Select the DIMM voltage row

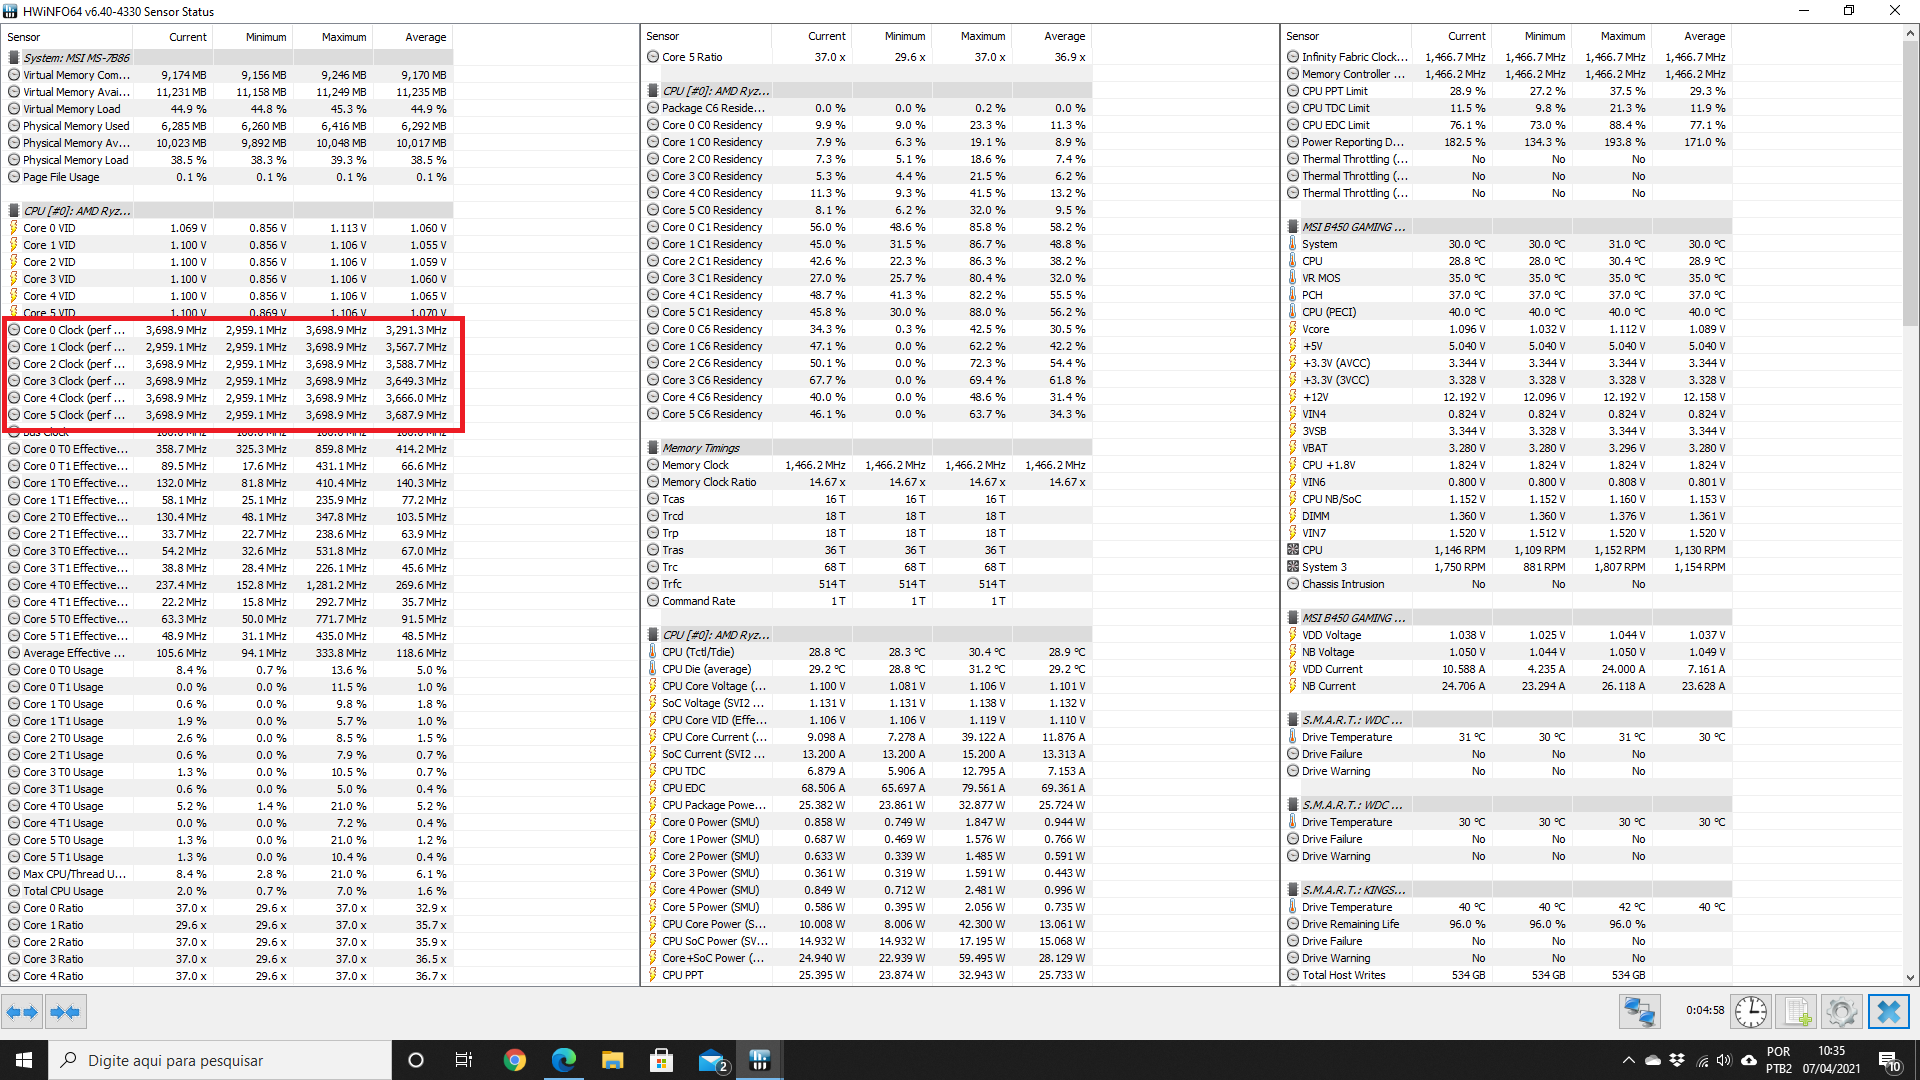(1507, 516)
